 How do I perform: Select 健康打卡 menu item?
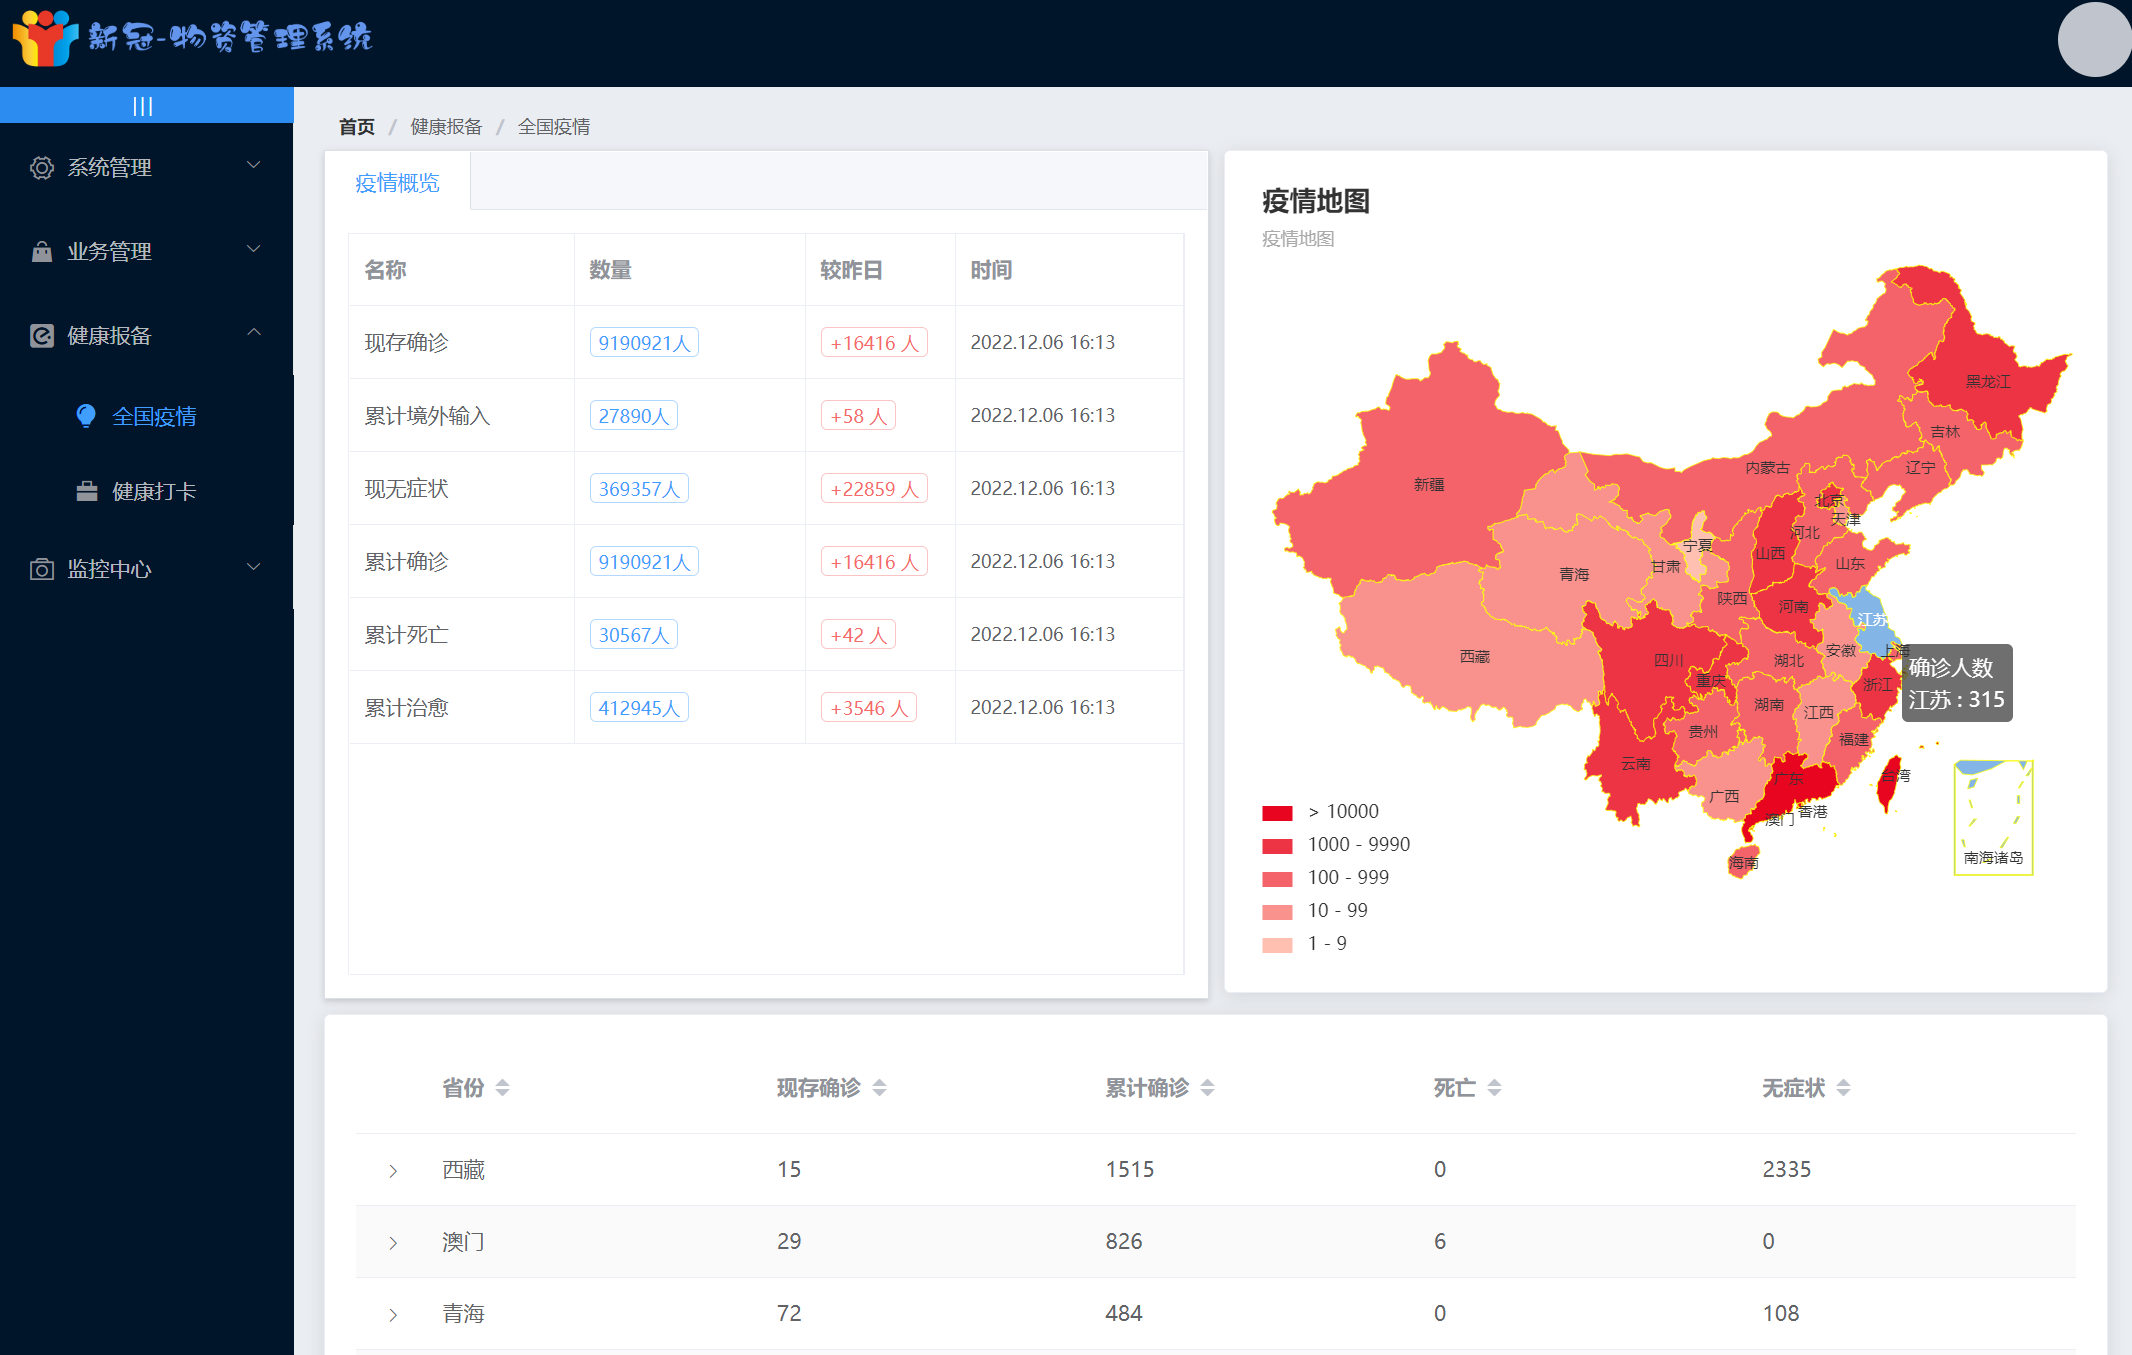pyautogui.click(x=154, y=491)
